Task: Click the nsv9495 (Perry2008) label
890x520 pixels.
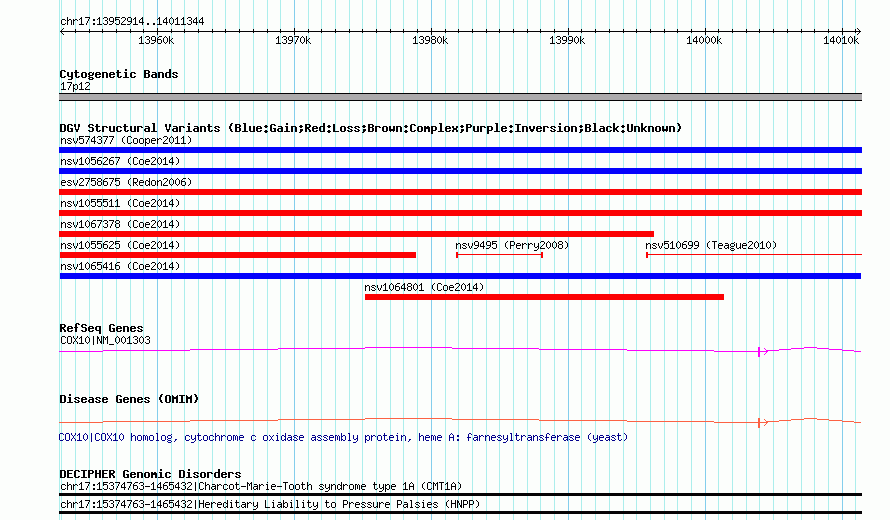Action: point(512,245)
